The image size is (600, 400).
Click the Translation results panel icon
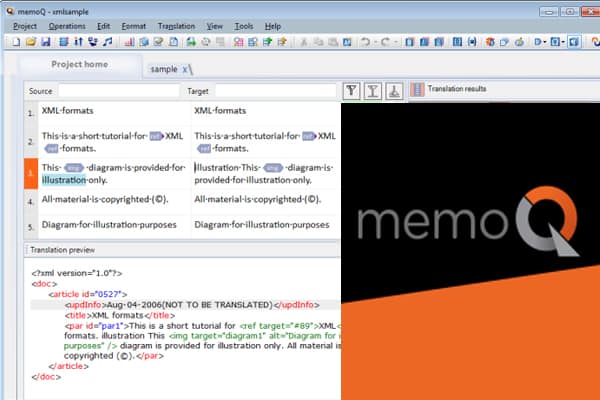(418, 90)
